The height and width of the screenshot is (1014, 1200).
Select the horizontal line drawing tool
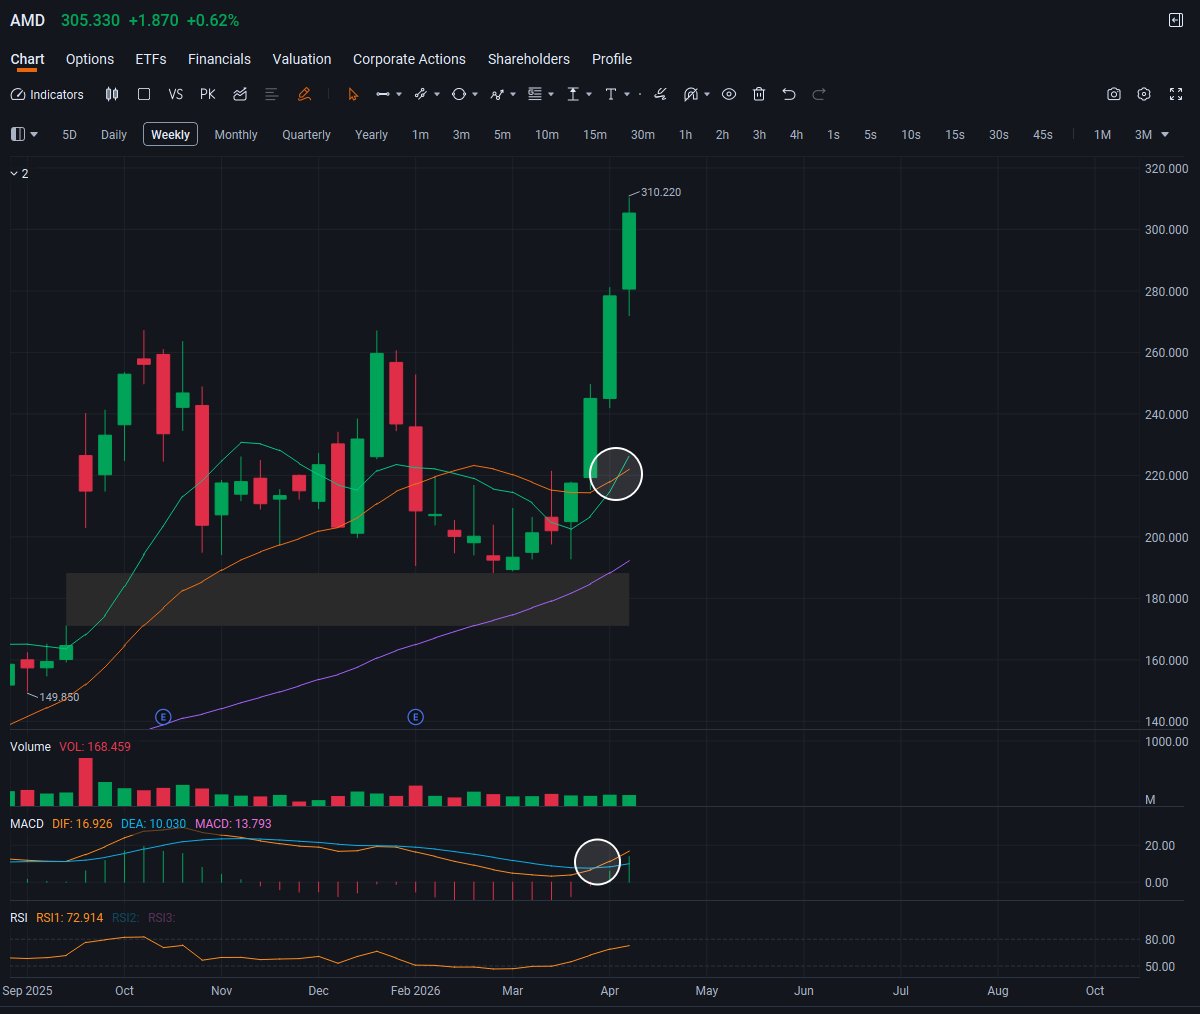tap(383, 94)
